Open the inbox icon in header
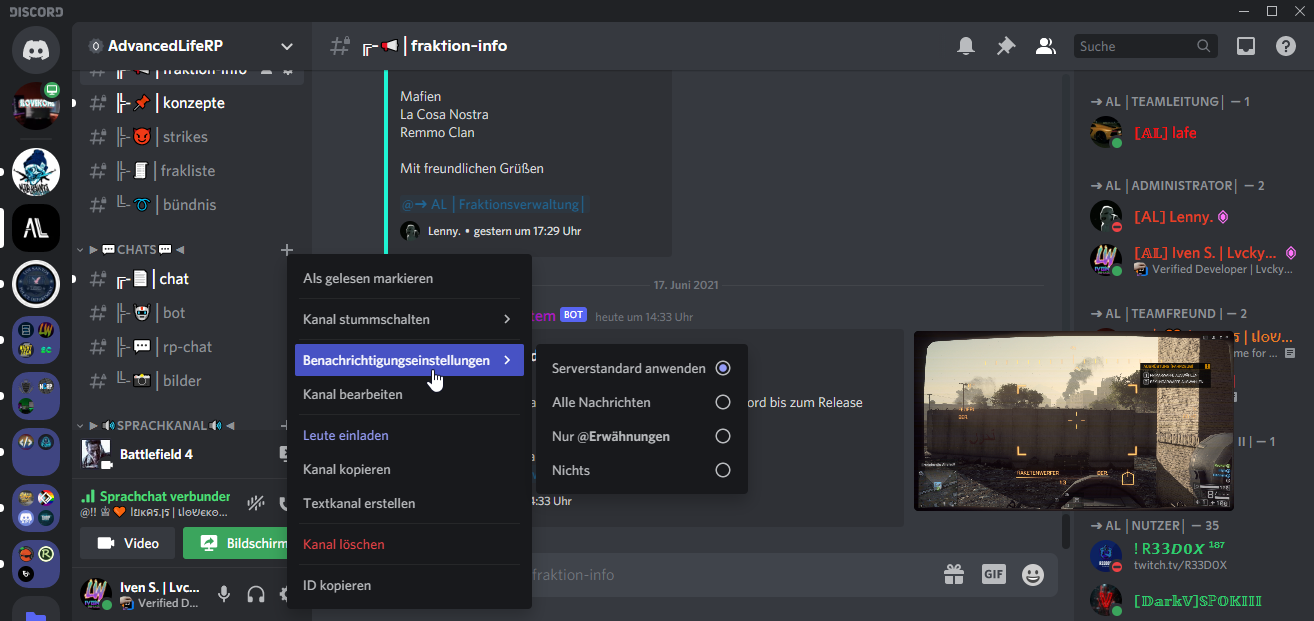Image resolution: width=1314 pixels, height=621 pixels. pos(1246,46)
